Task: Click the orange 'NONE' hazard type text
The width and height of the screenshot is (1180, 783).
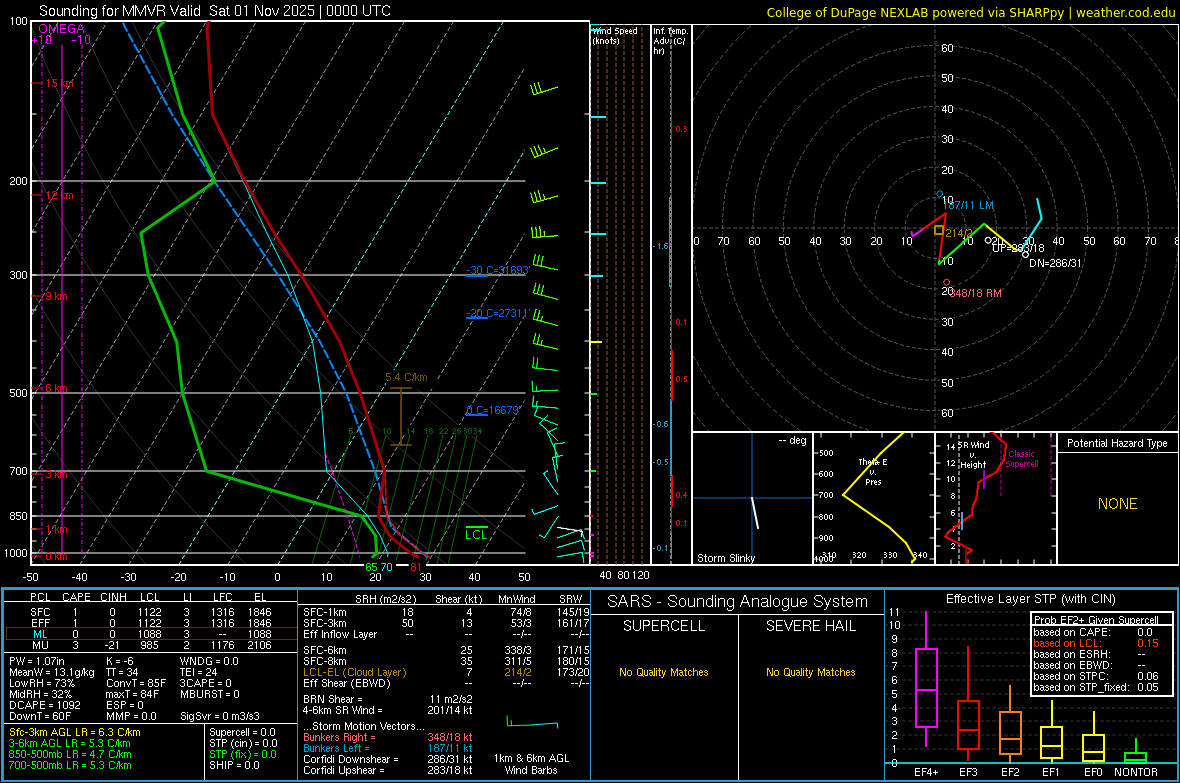Action: (1117, 504)
